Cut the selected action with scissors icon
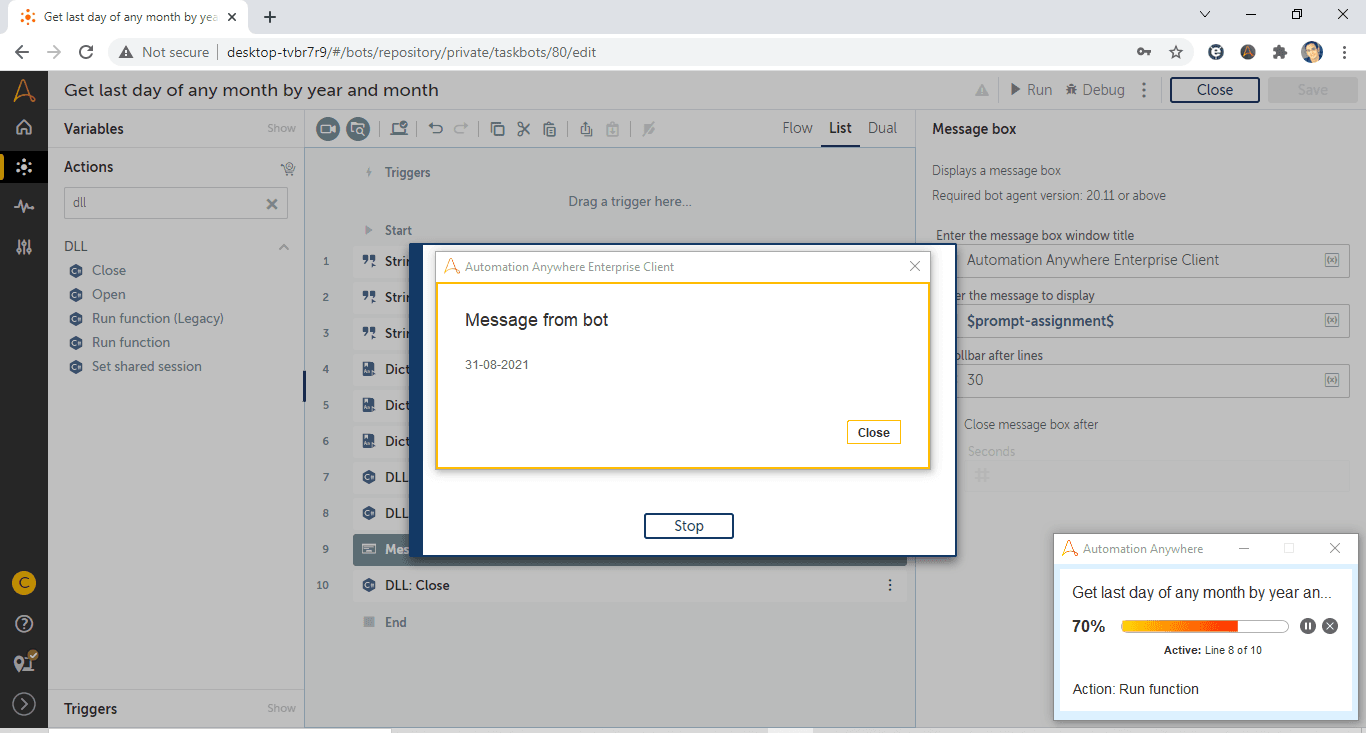The height and width of the screenshot is (733, 1366). tap(523, 128)
